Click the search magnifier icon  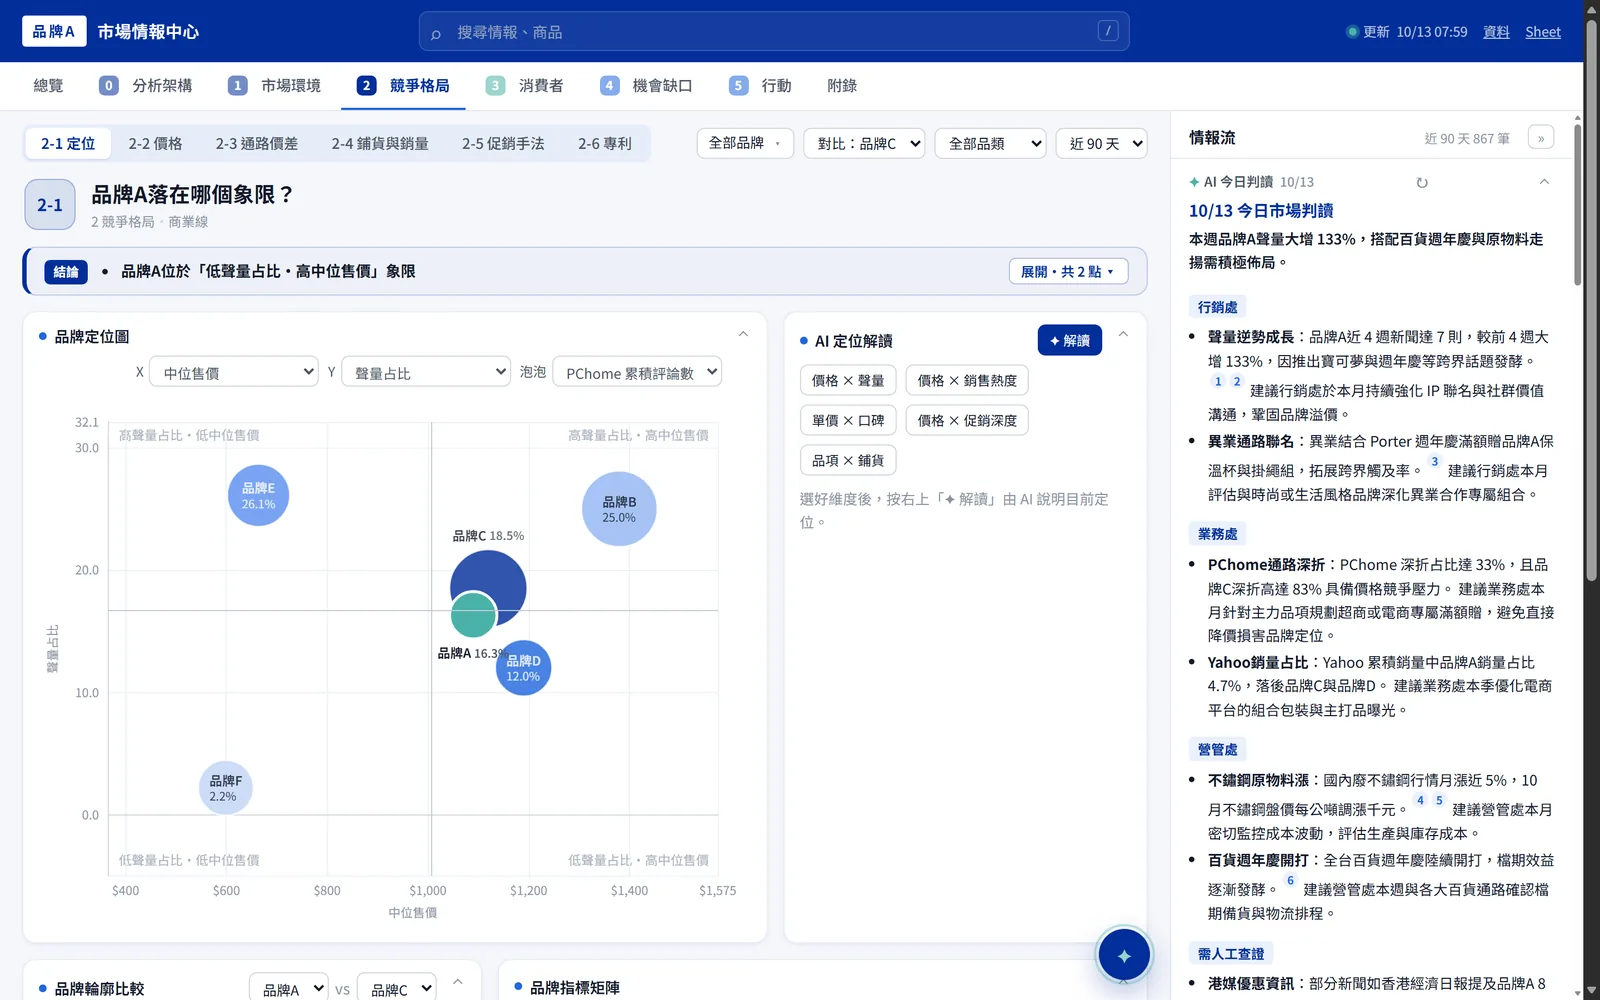(436, 33)
